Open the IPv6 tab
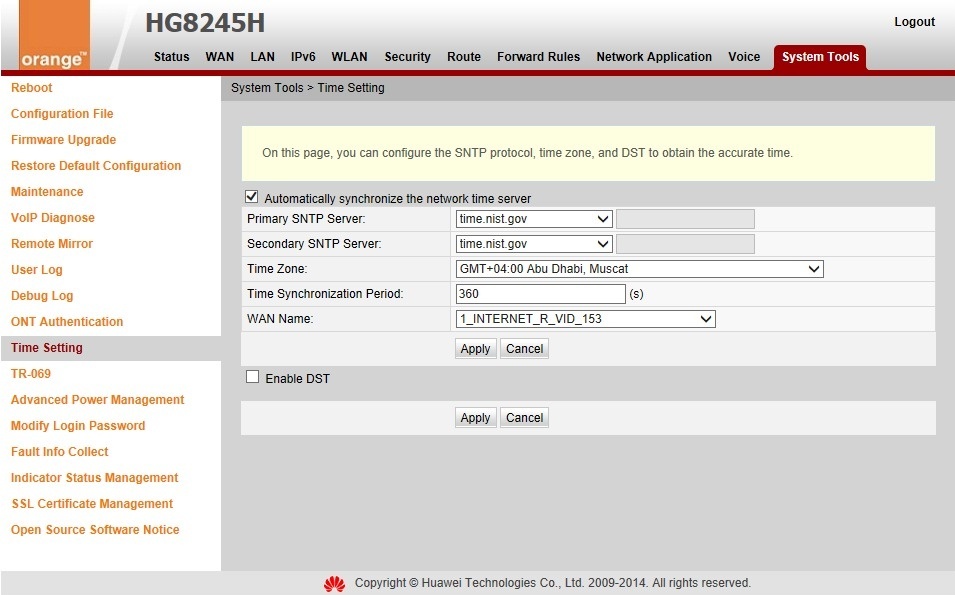This screenshot has height=595, width=955. [303, 57]
